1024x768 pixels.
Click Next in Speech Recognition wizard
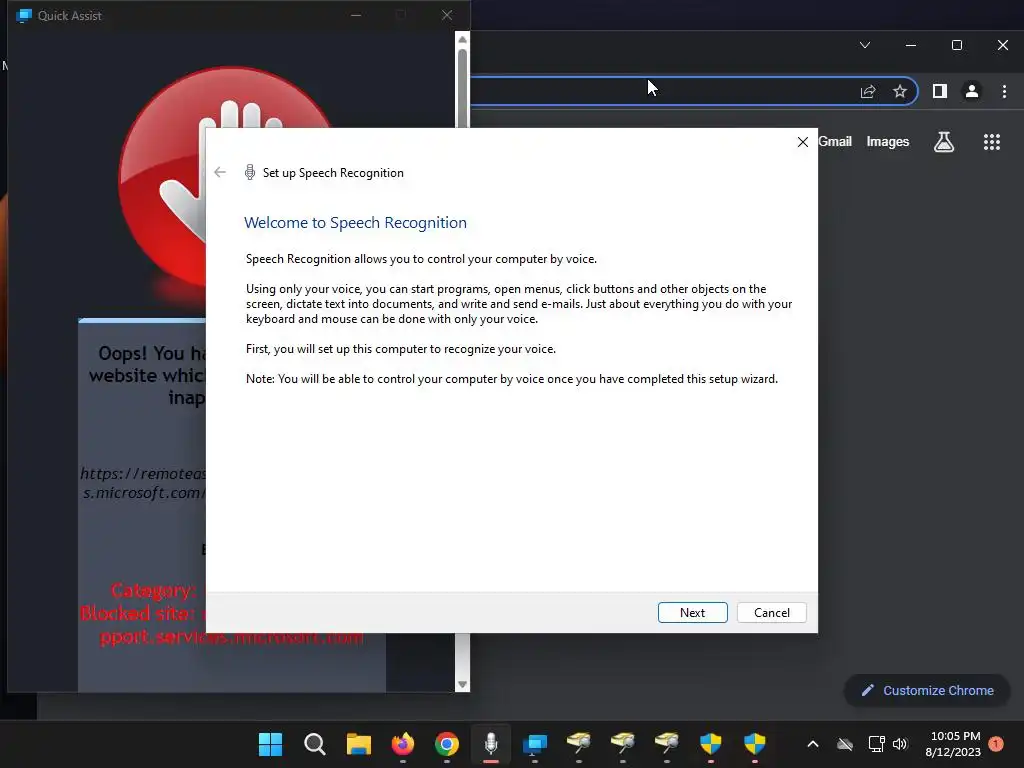692,613
